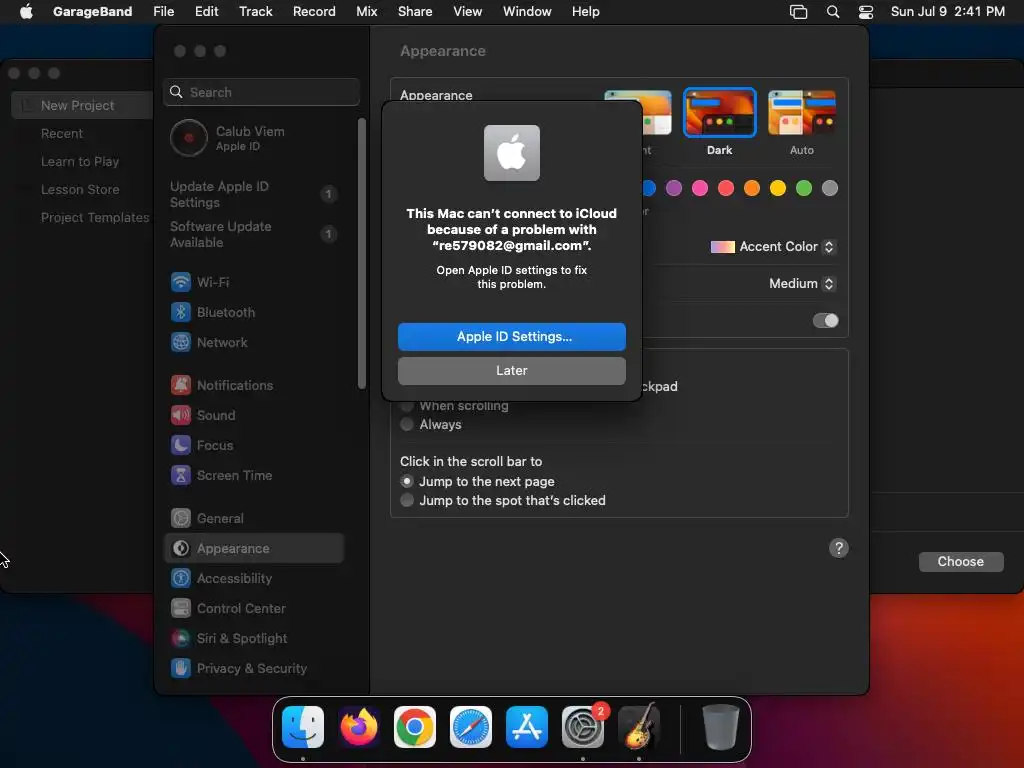1024x768 pixels.
Task: Select the Network globe icon
Action: click(x=181, y=342)
